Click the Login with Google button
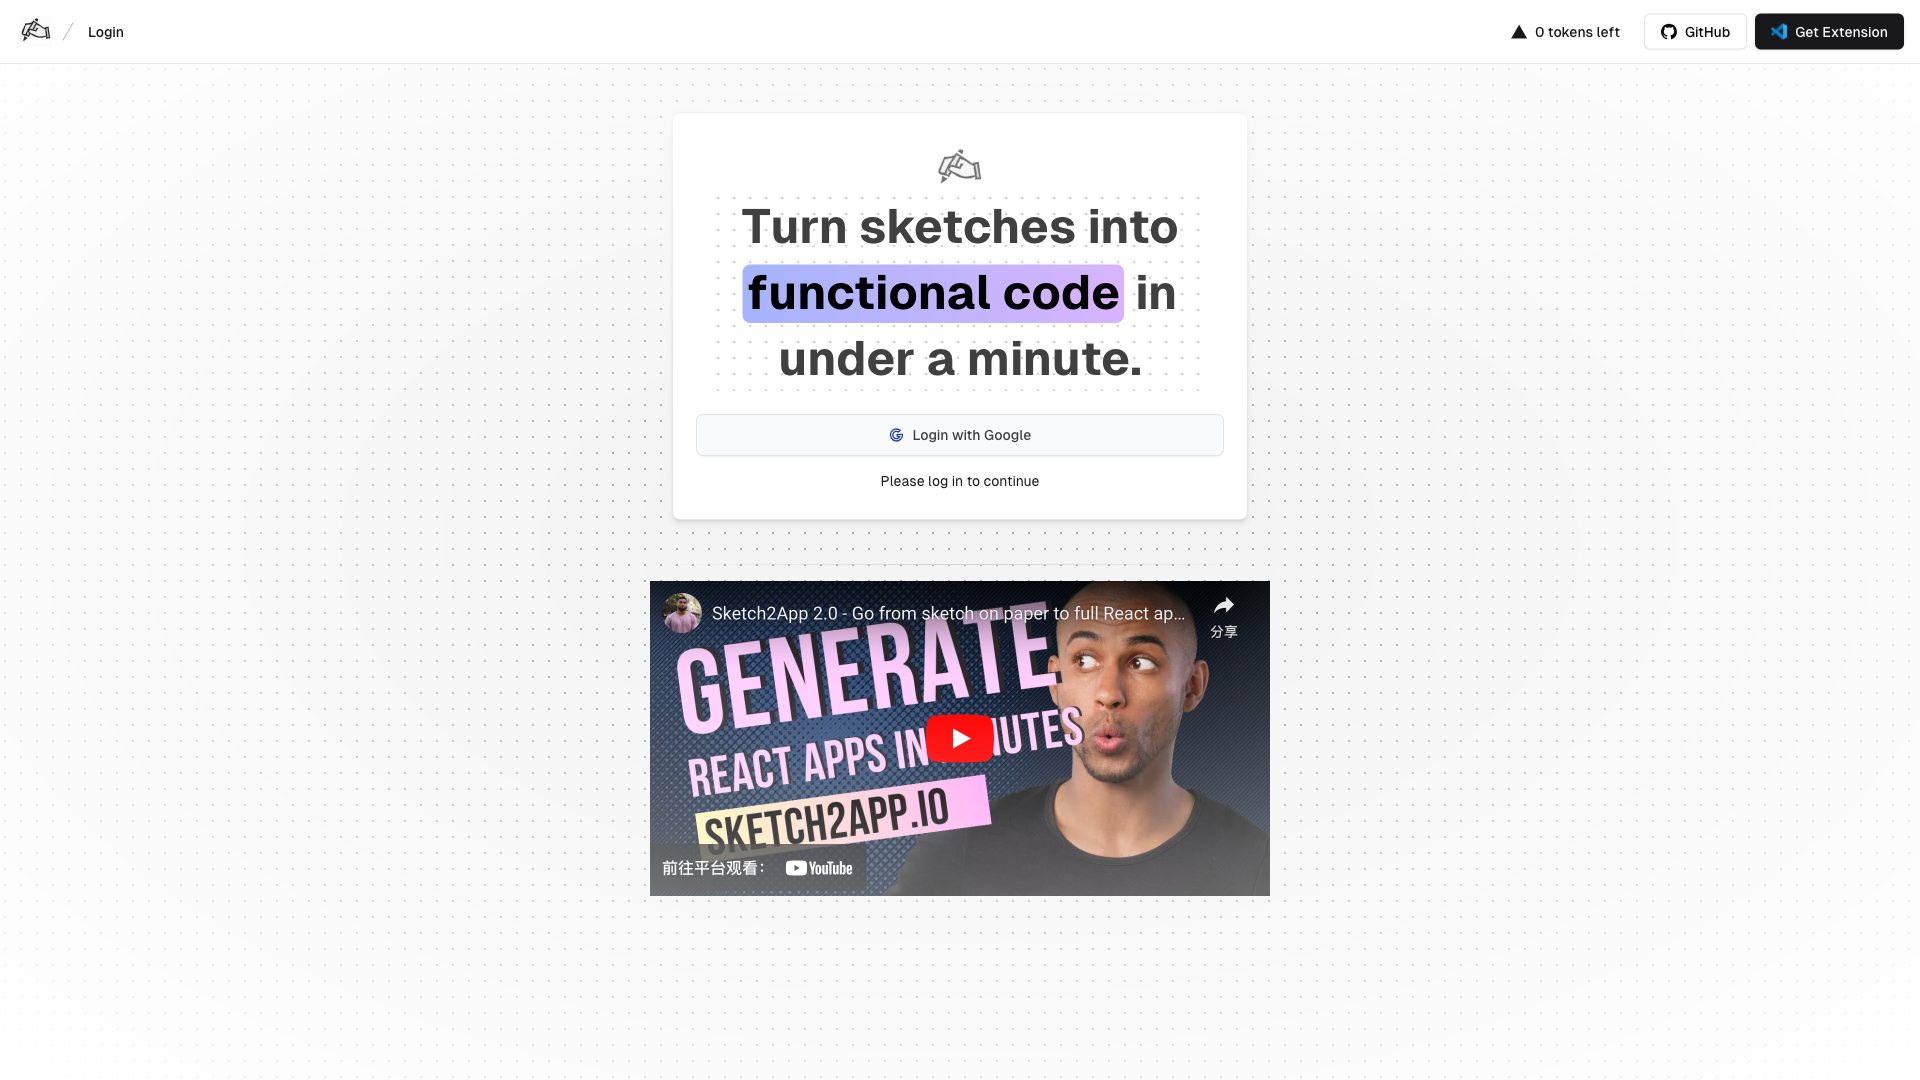Image resolution: width=1920 pixels, height=1080 pixels. [x=960, y=434]
